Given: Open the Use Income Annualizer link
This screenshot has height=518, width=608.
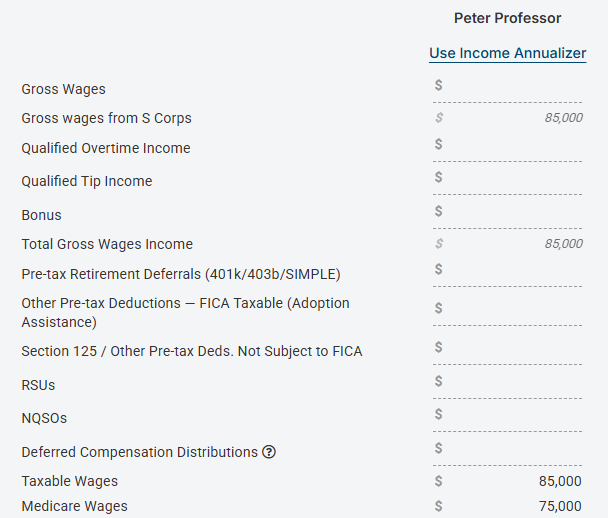Looking at the screenshot, I should pyautogui.click(x=508, y=53).
